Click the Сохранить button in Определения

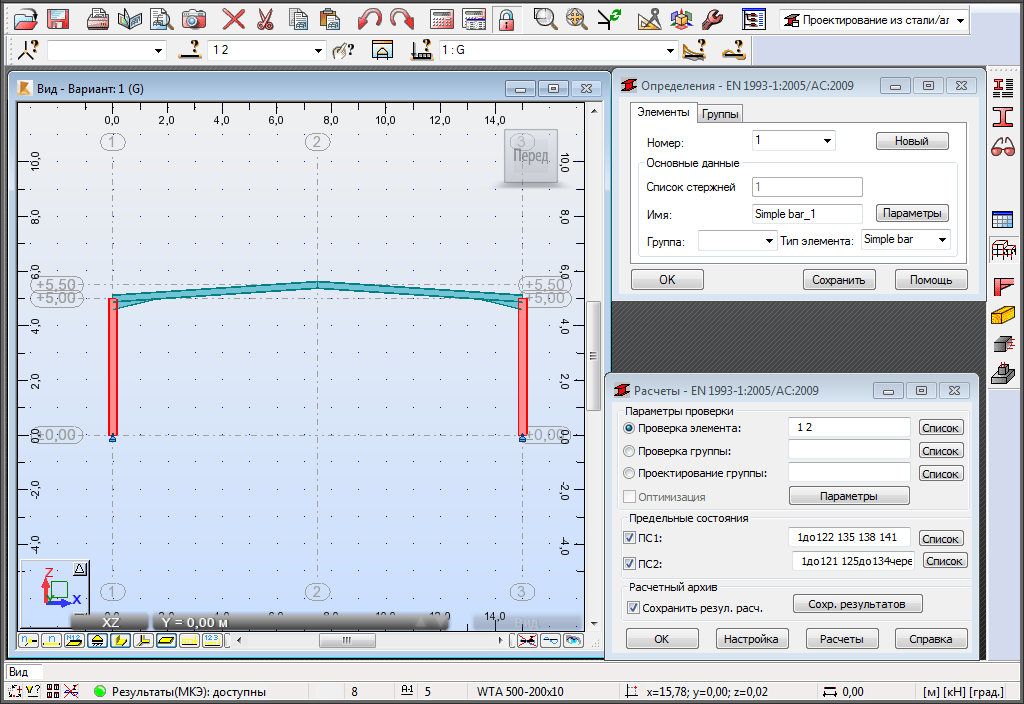tap(839, 280)
